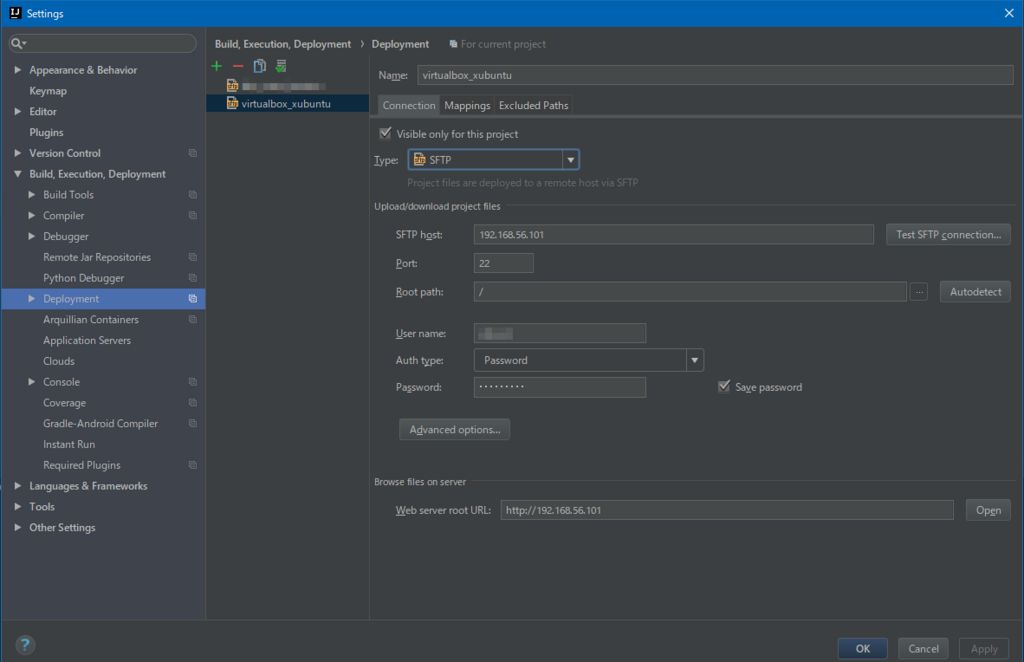Click the Web server root URL field
Screen dimensions: 1024x662
pyautogui.click(x=727, y=510)
